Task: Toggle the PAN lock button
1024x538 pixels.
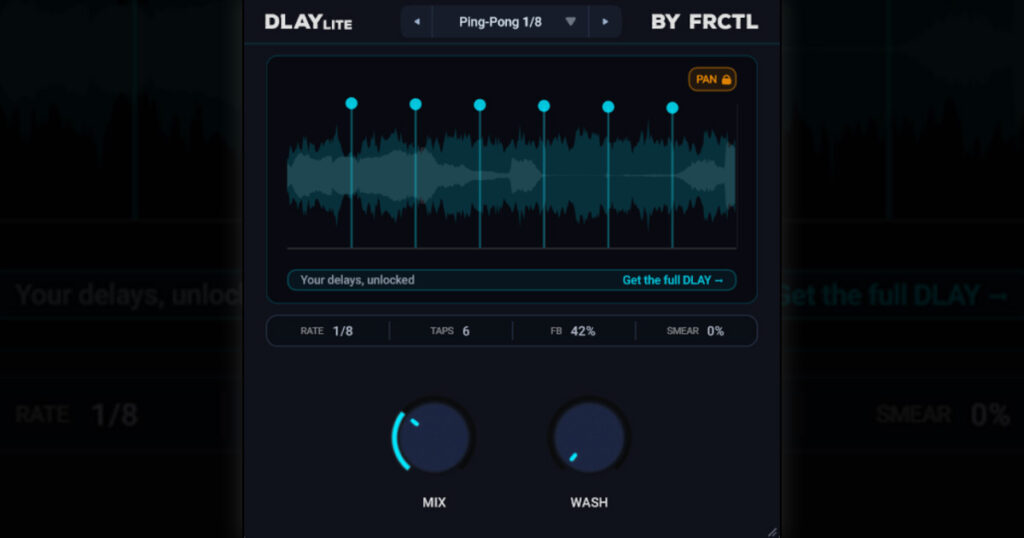Action: pos(712,80)
